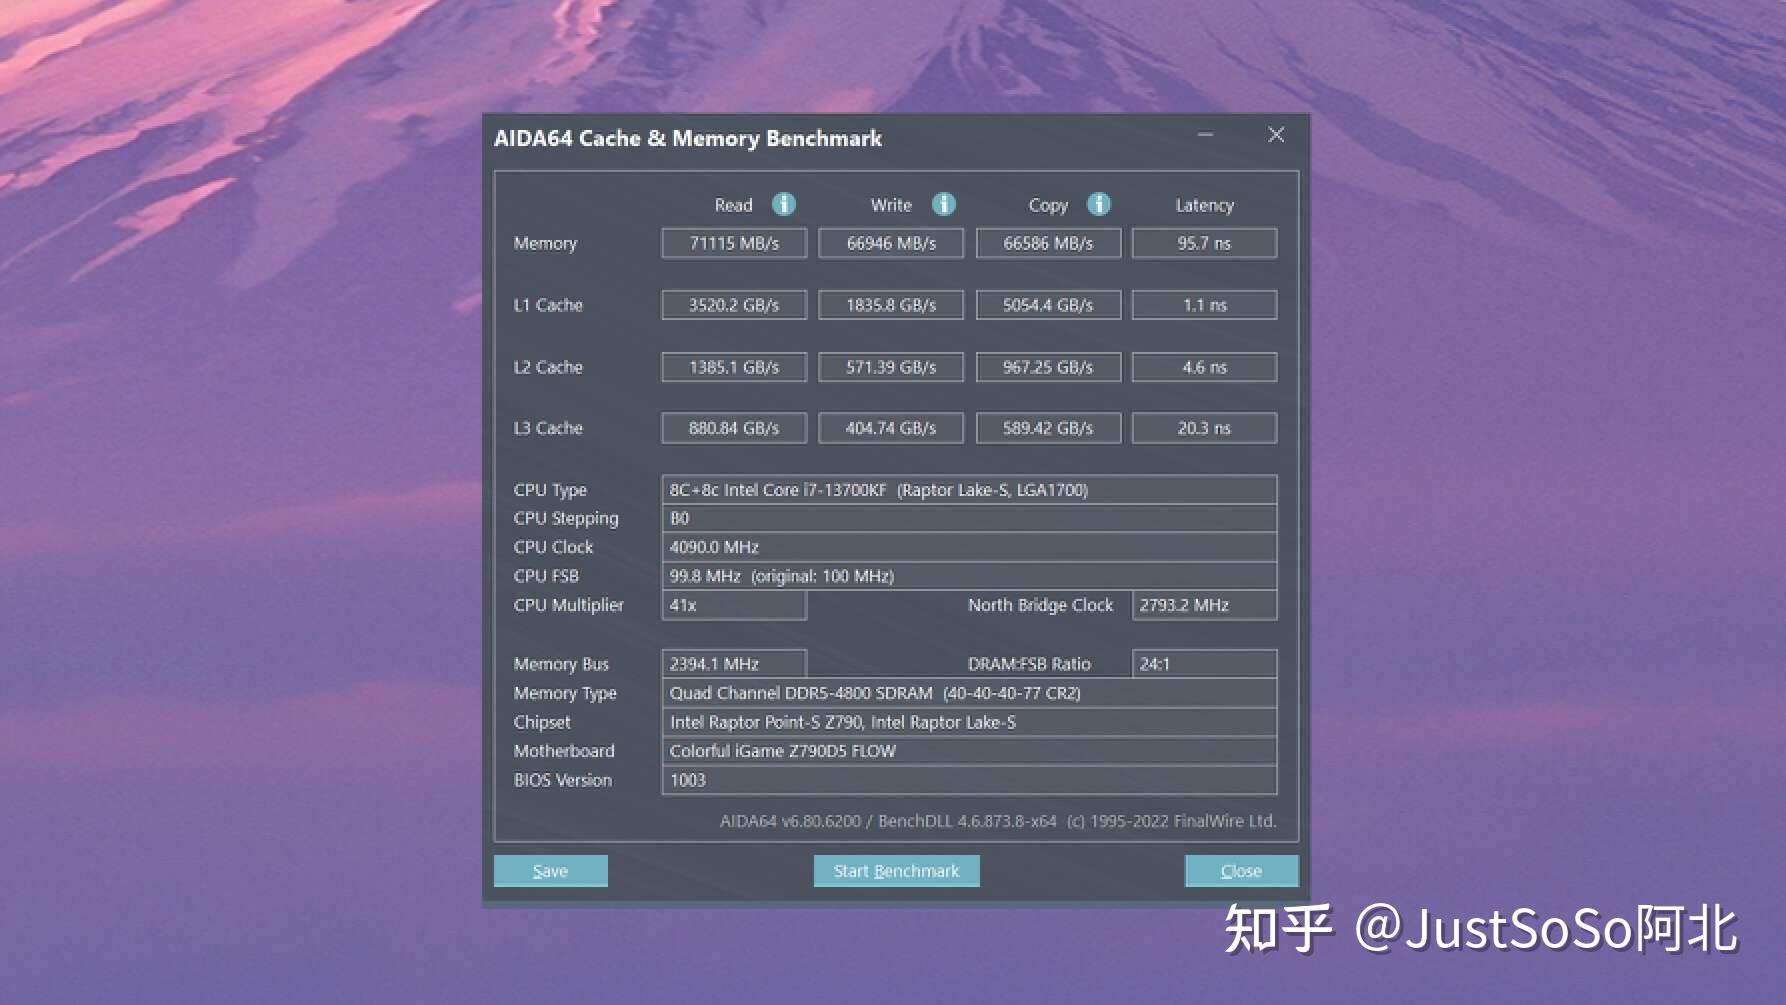Click the Motherboard name field

(968, 751)
